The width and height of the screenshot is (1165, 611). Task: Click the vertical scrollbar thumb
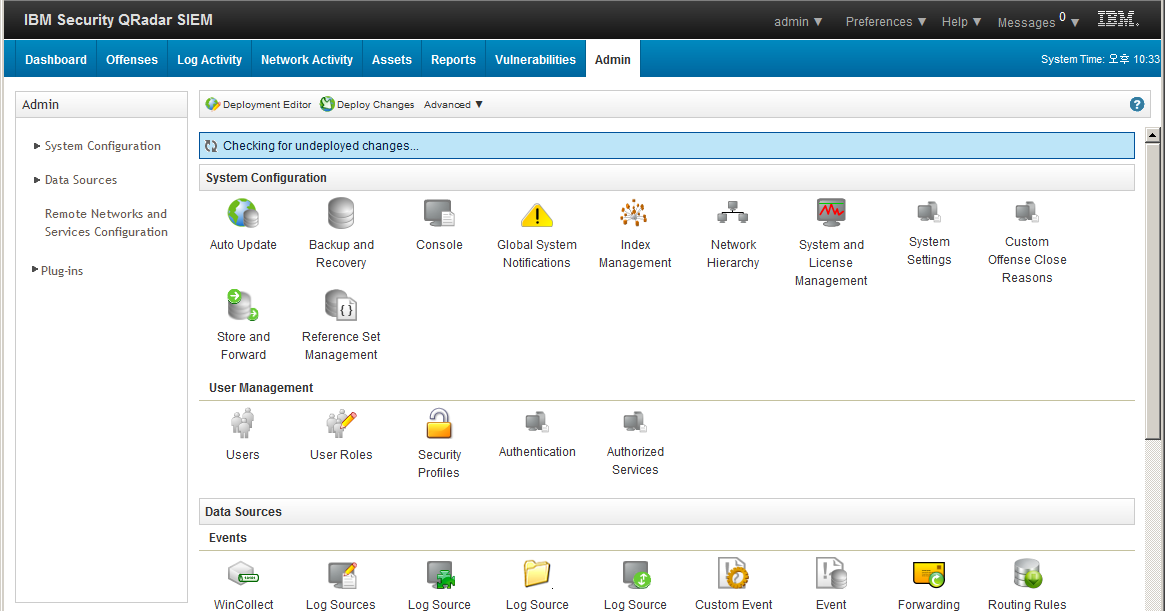pyautogui.click(x=1152, y=291)
